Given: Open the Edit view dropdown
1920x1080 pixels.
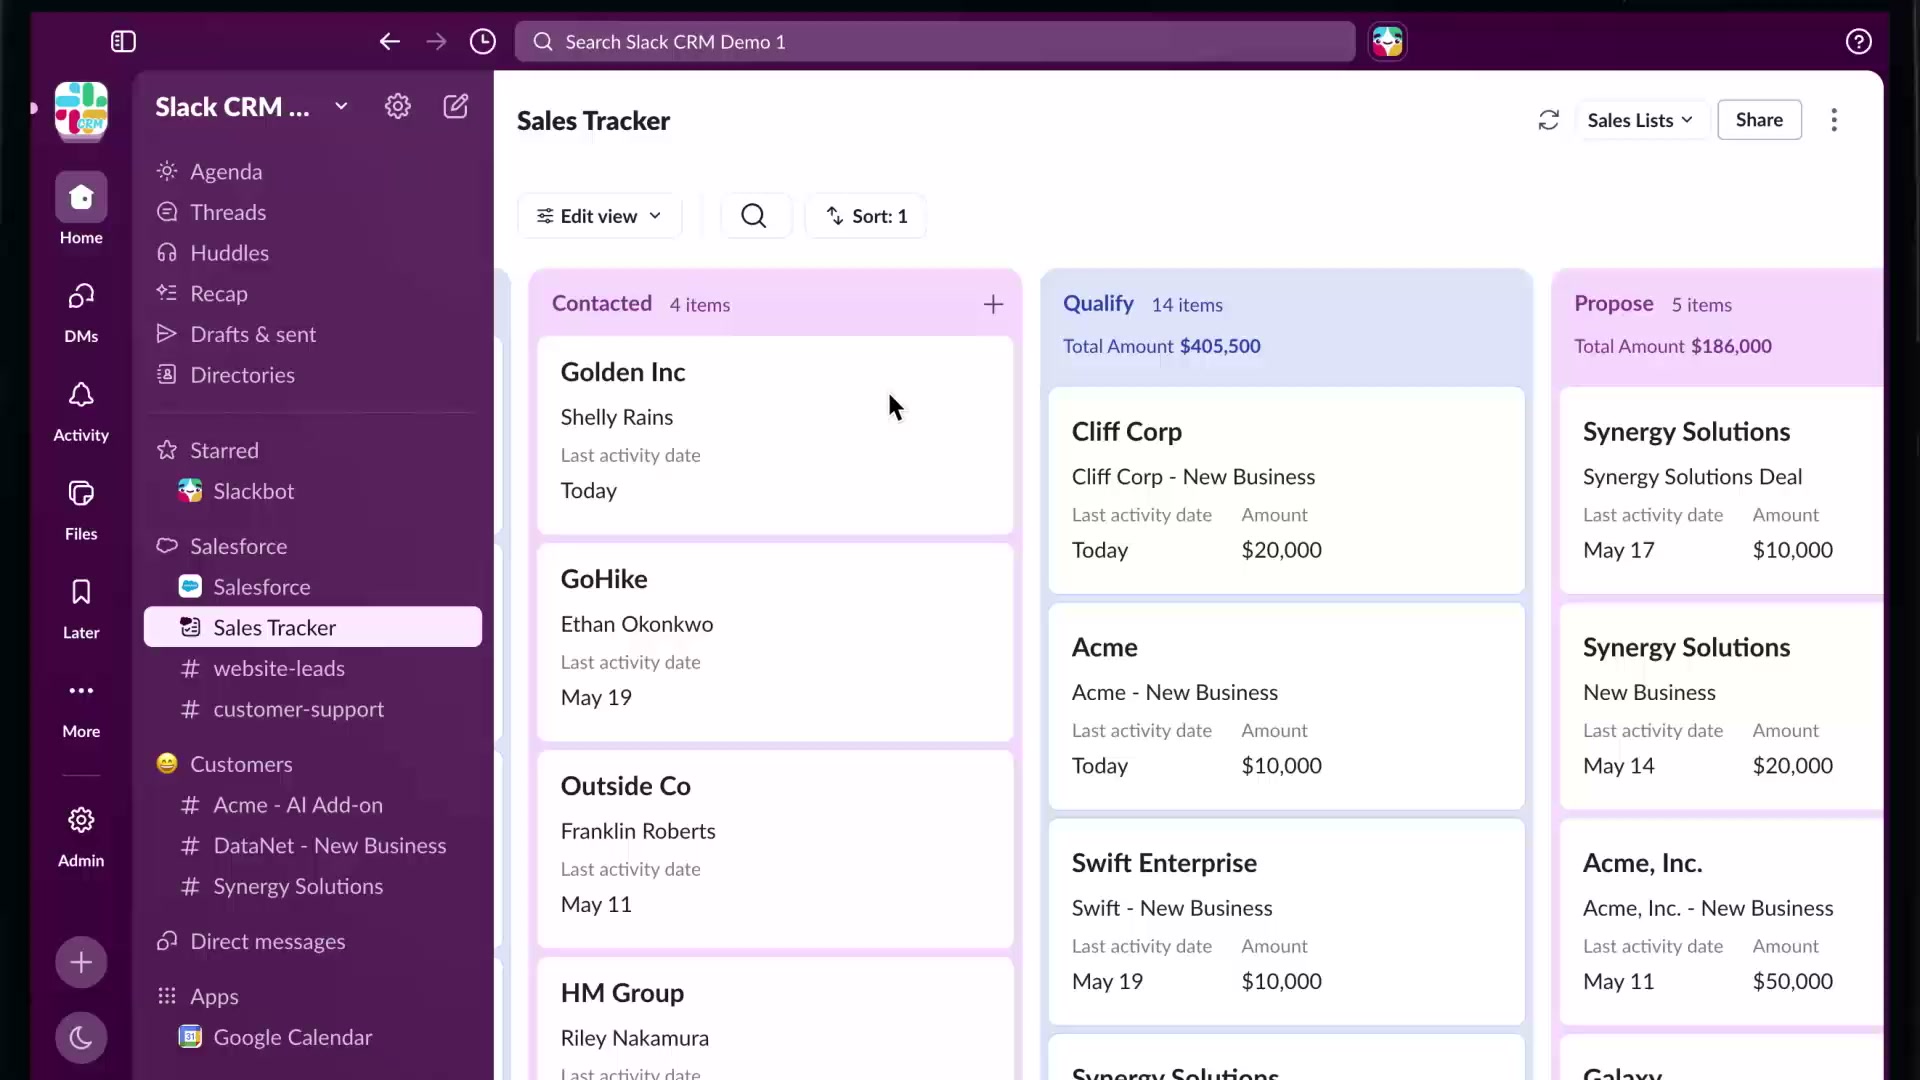Looking at the screenshot, I should point(599,216).
